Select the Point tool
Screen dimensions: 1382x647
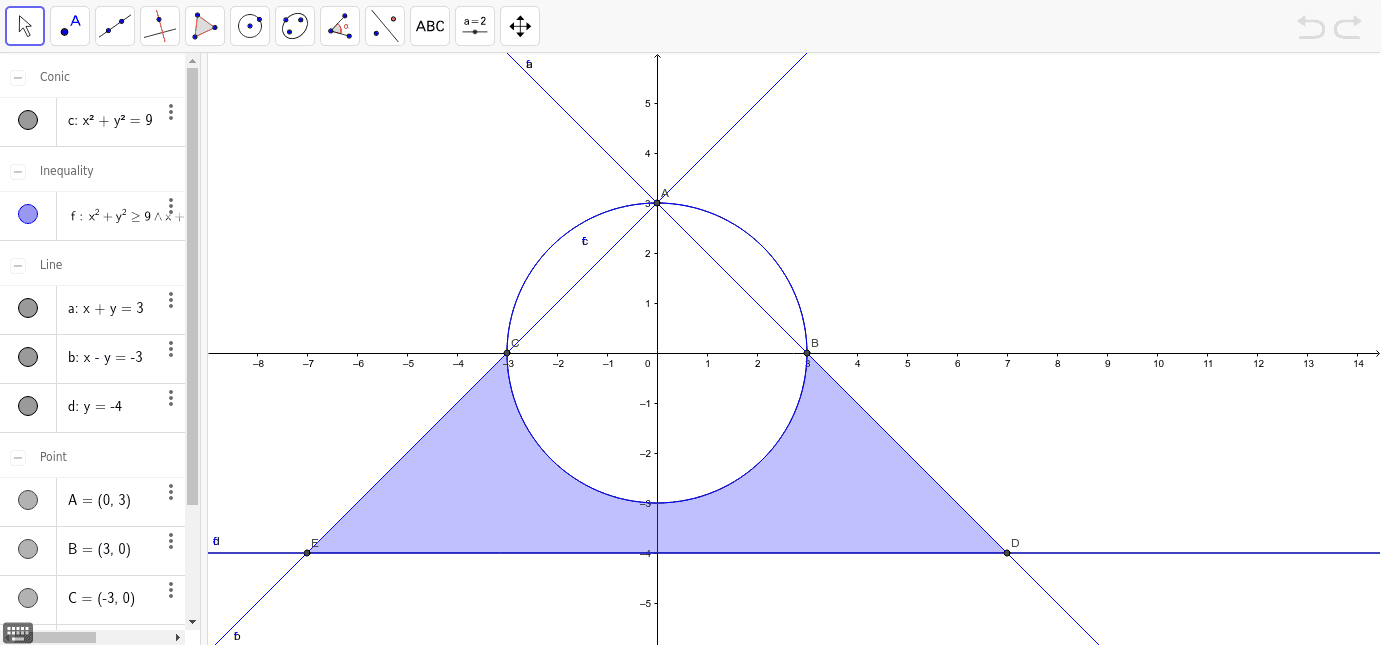click(x=70, y=26)
